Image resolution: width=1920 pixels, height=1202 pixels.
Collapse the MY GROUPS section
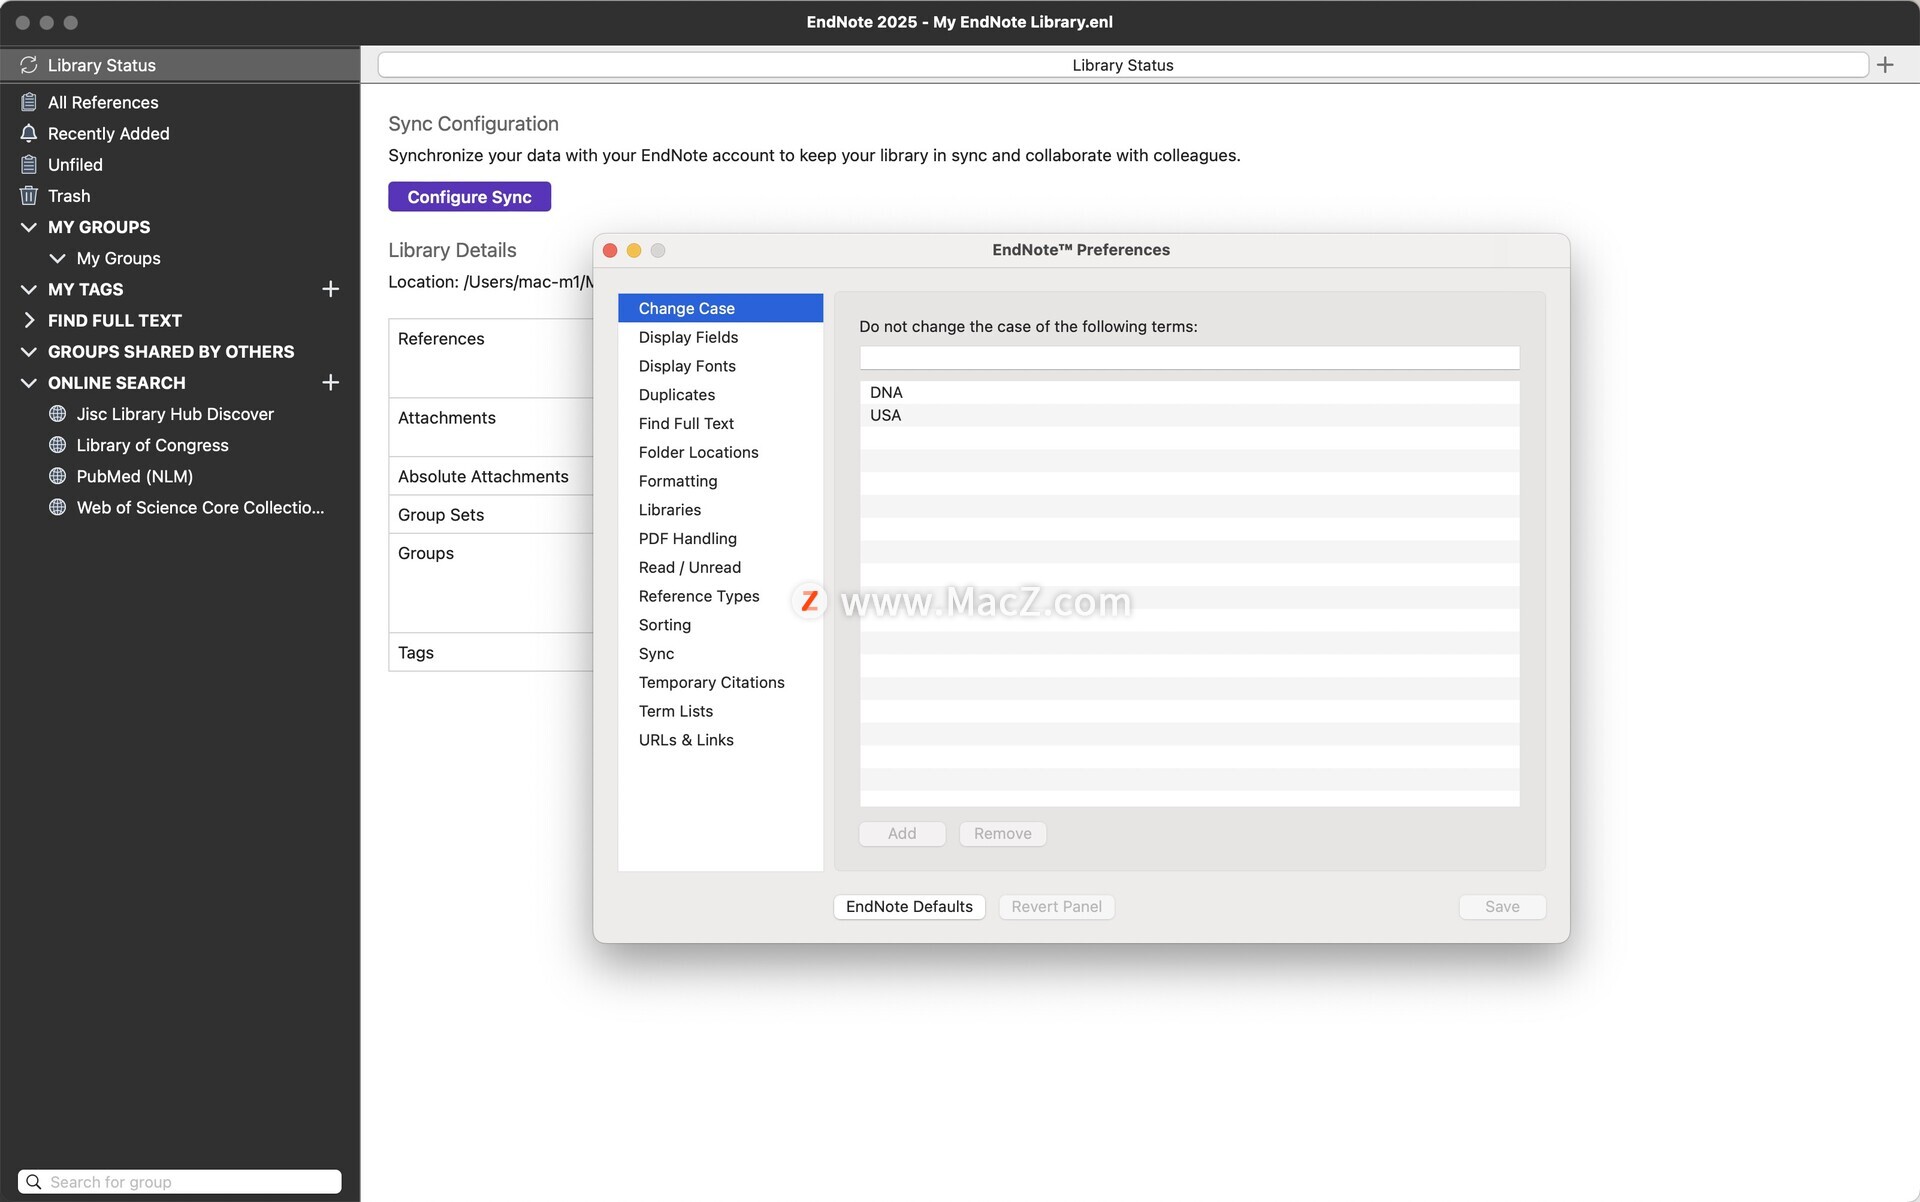click(x=29, y=227)
